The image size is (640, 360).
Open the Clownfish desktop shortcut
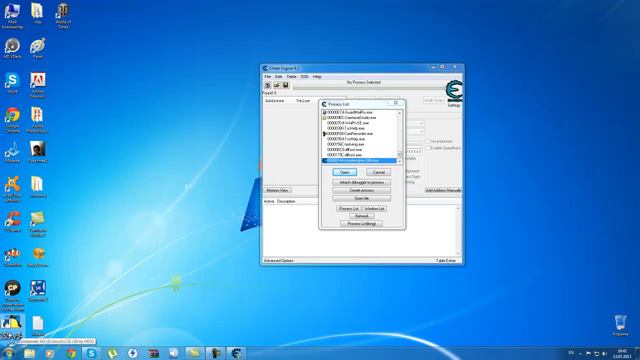click(x=12, y=257)
